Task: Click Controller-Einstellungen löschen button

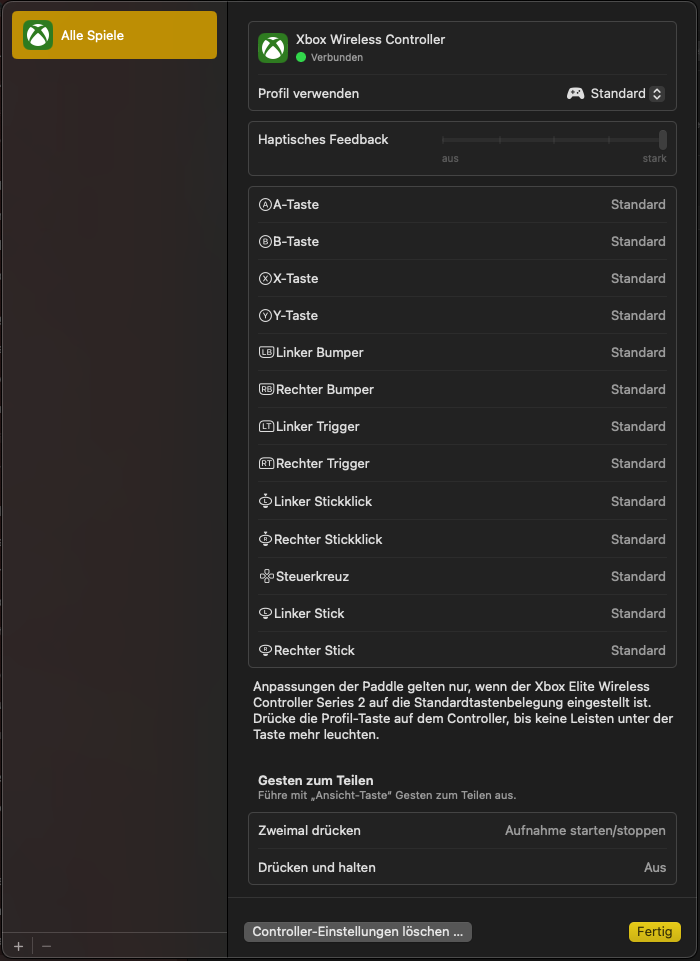Action: pyautogui.click(x=357, y=932)
